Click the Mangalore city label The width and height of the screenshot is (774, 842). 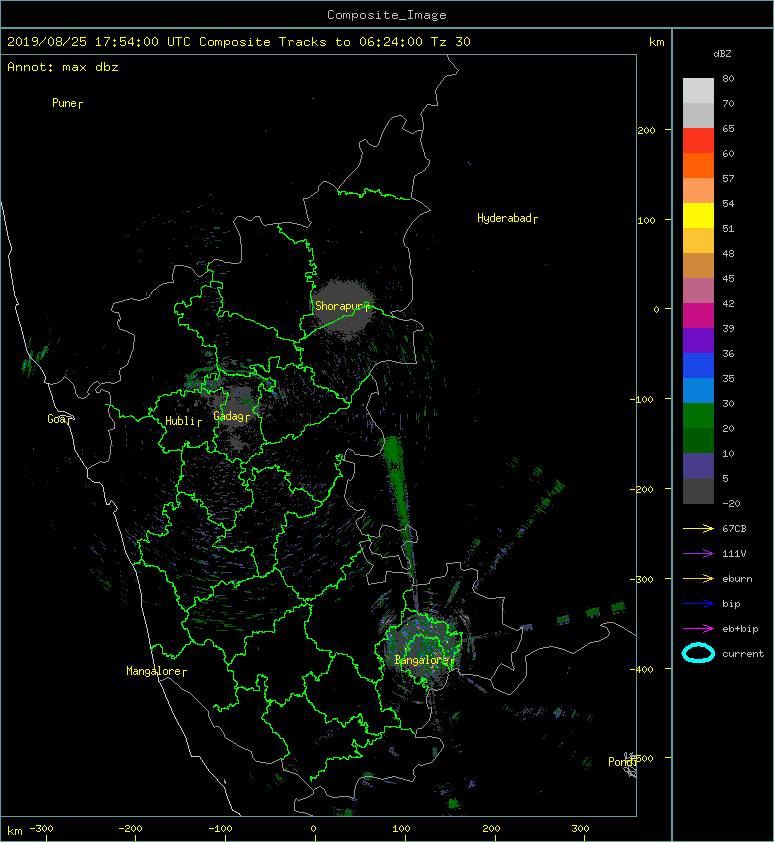(x=154, y=671)
